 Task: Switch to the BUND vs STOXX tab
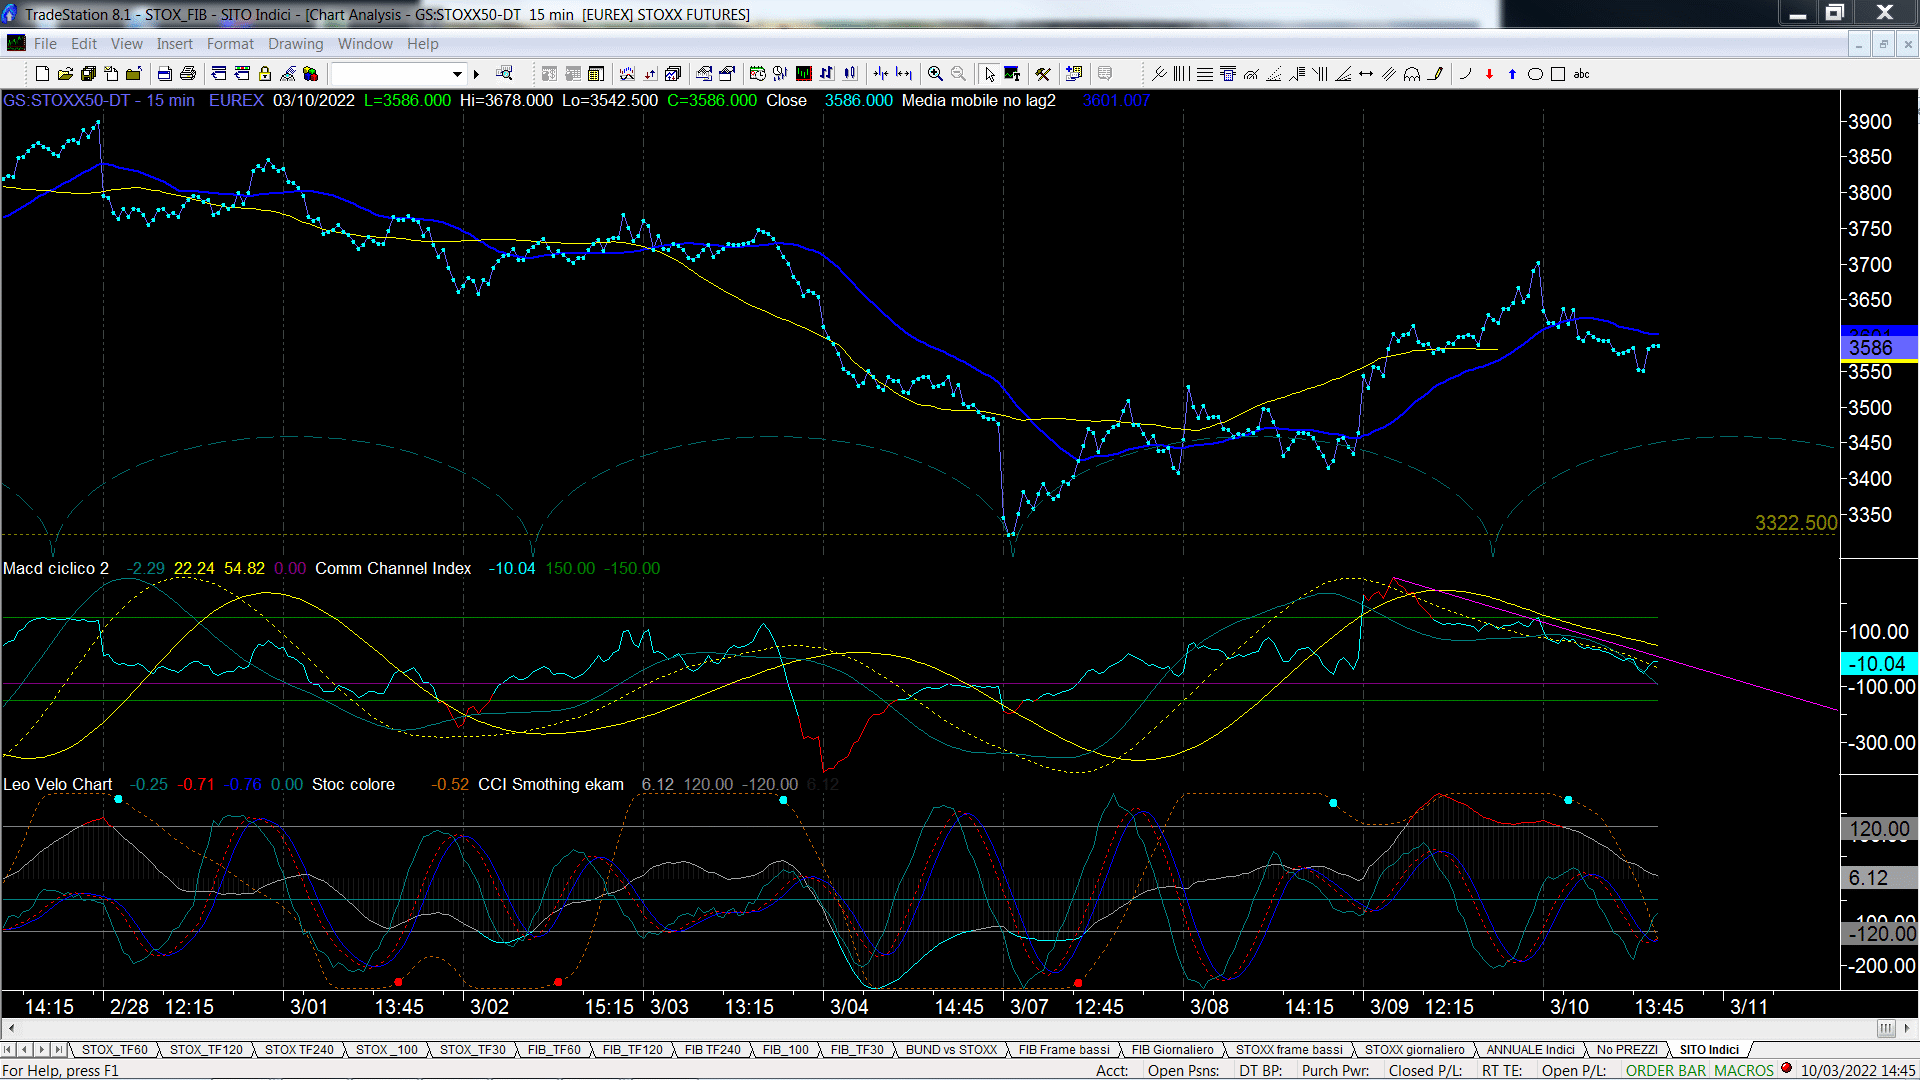pos(951,1050)
